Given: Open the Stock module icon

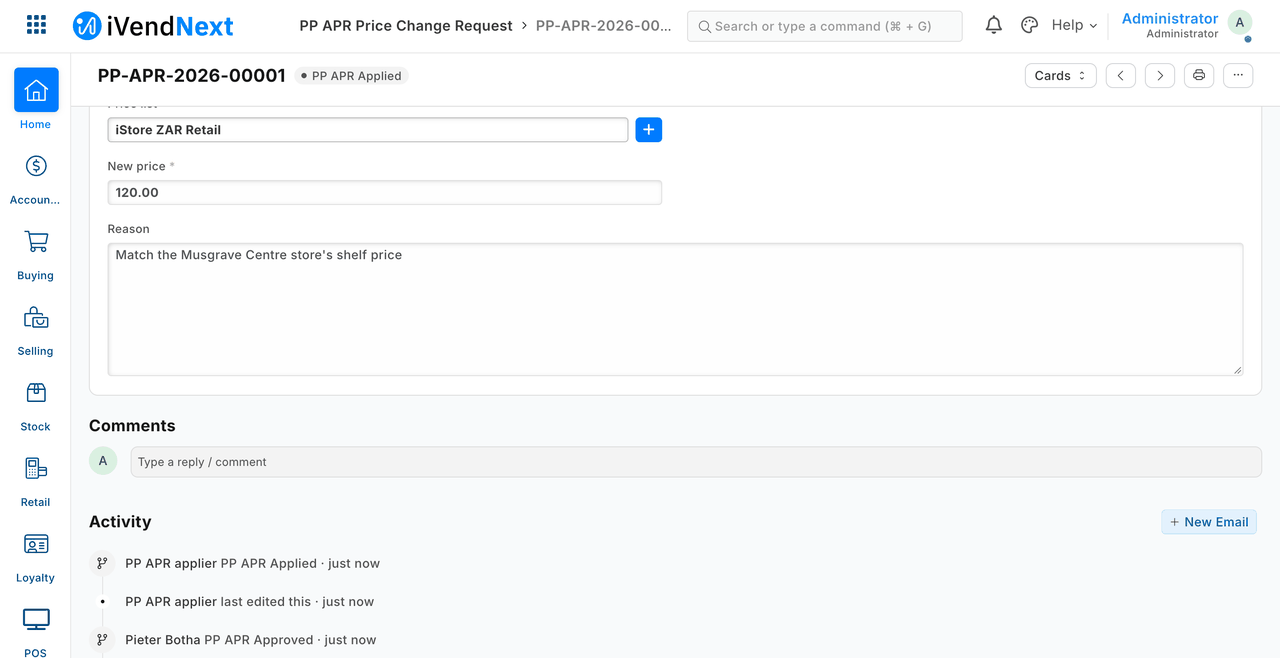Looking at the screenshot, I should tap(36, 392).
